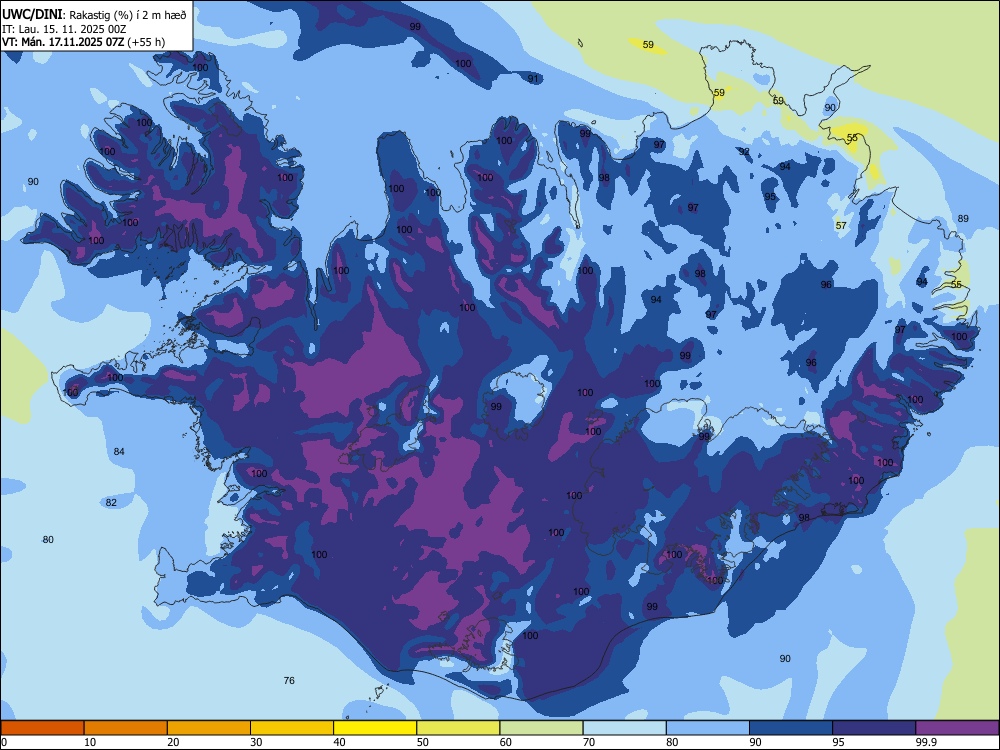Click the orange 10–20 legend swatch
The image size is (1000, 750).
click(126, 728)
